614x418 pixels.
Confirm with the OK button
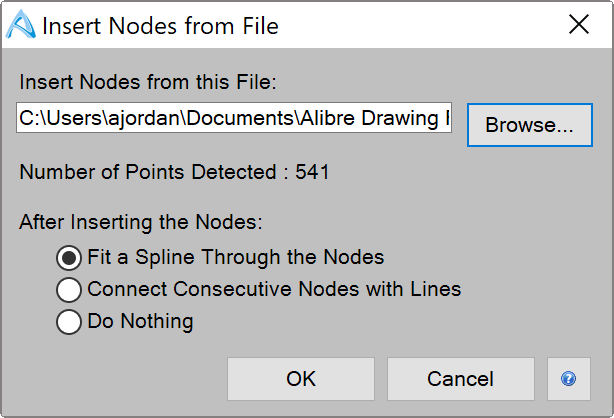coord(301,379)
